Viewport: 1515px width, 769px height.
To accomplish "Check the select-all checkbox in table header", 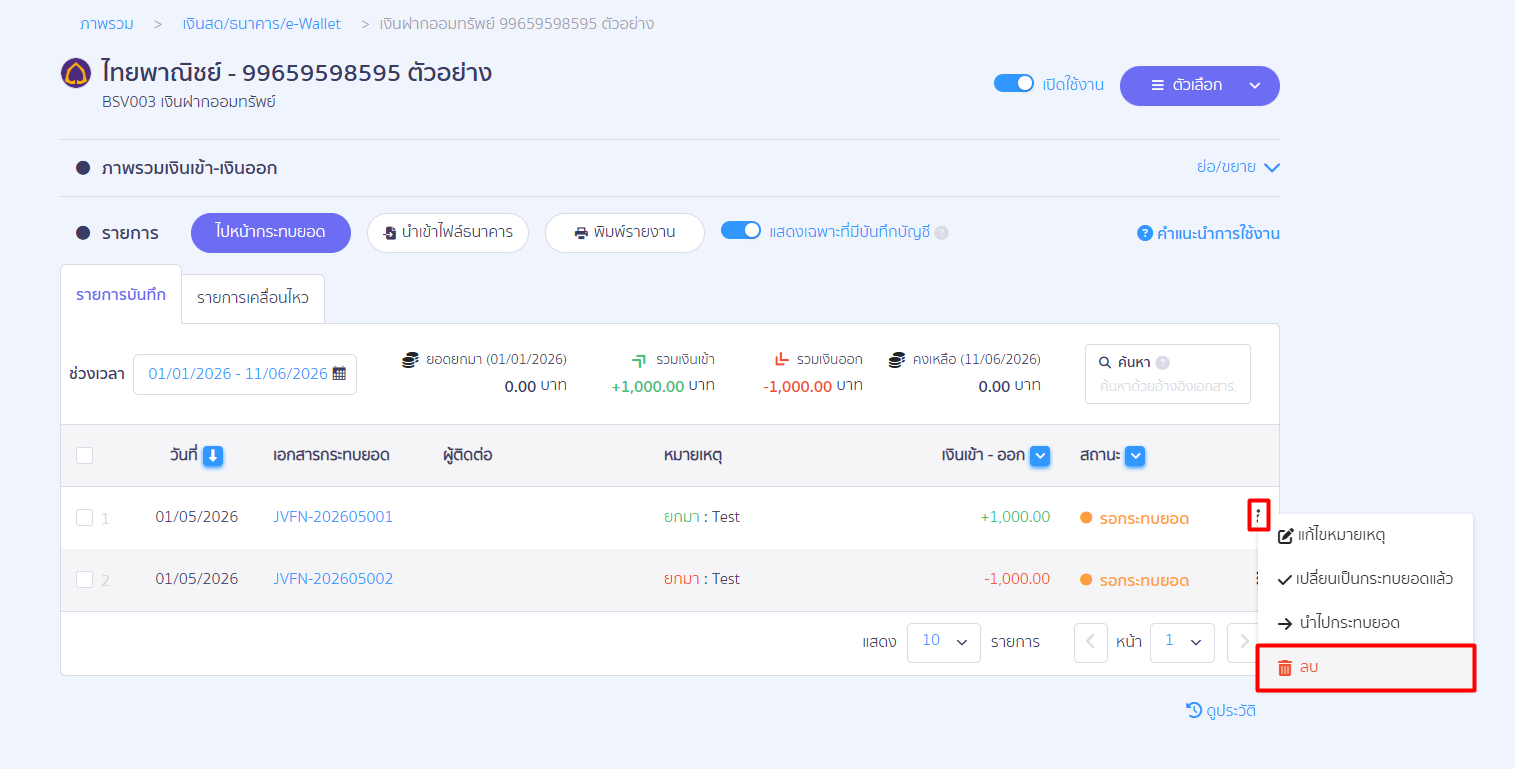I will coord(84,455).
